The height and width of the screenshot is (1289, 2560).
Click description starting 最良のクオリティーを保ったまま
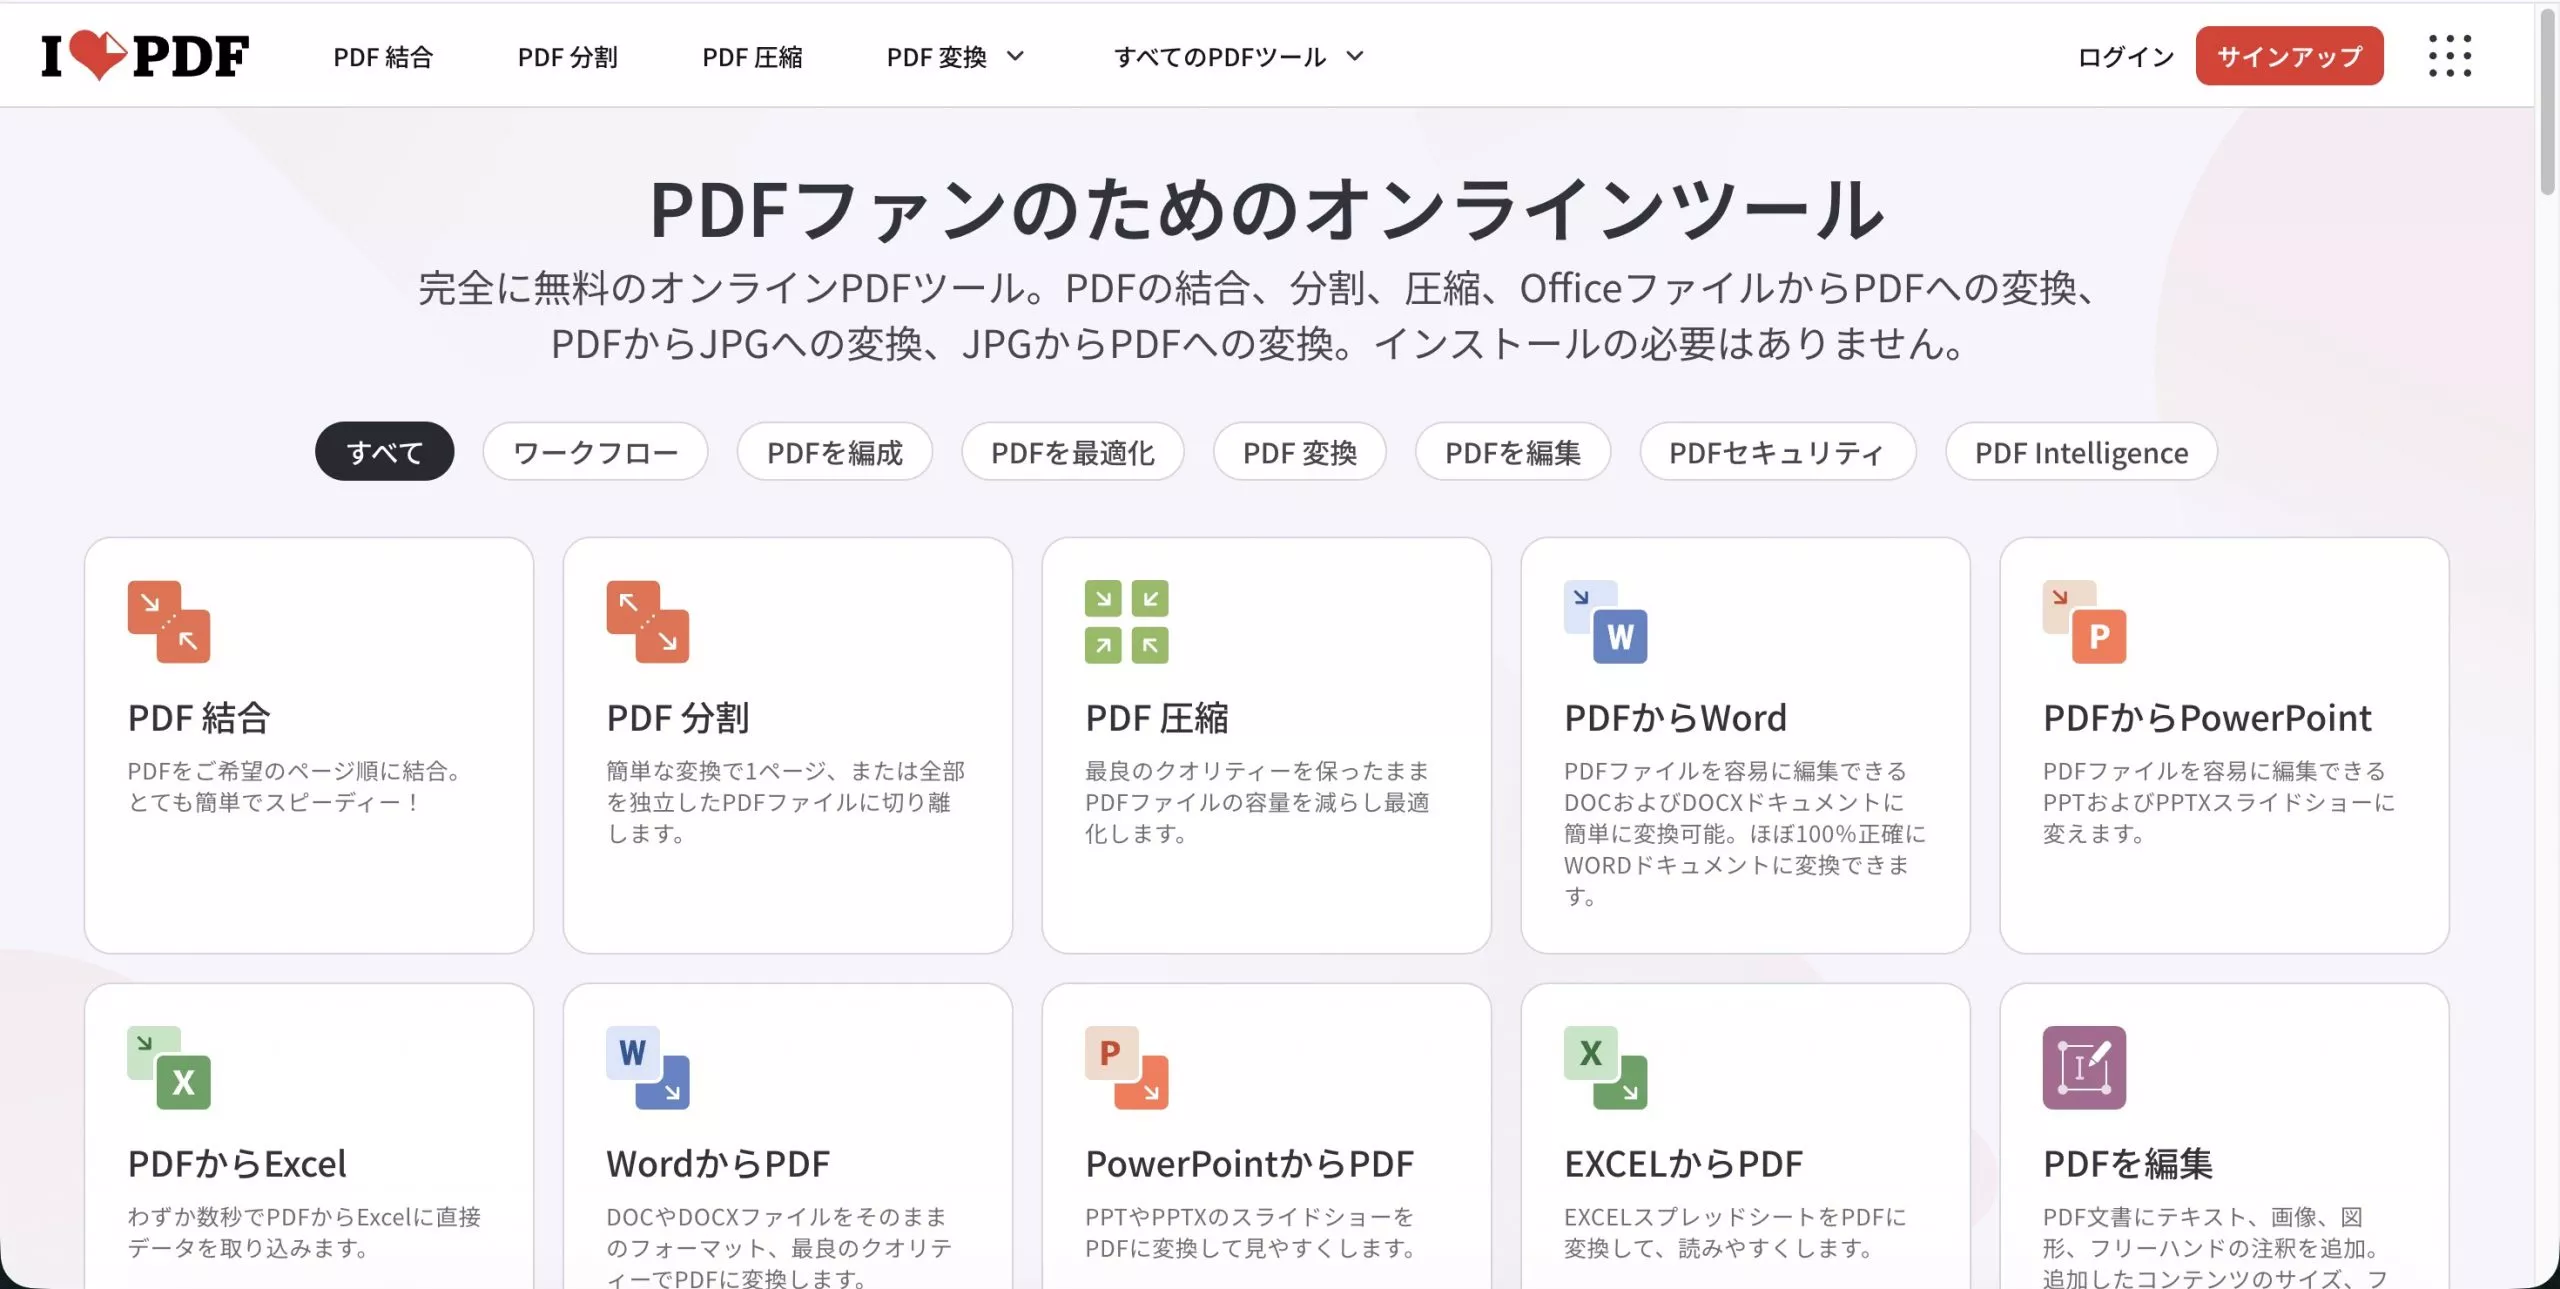[1258, 802]
